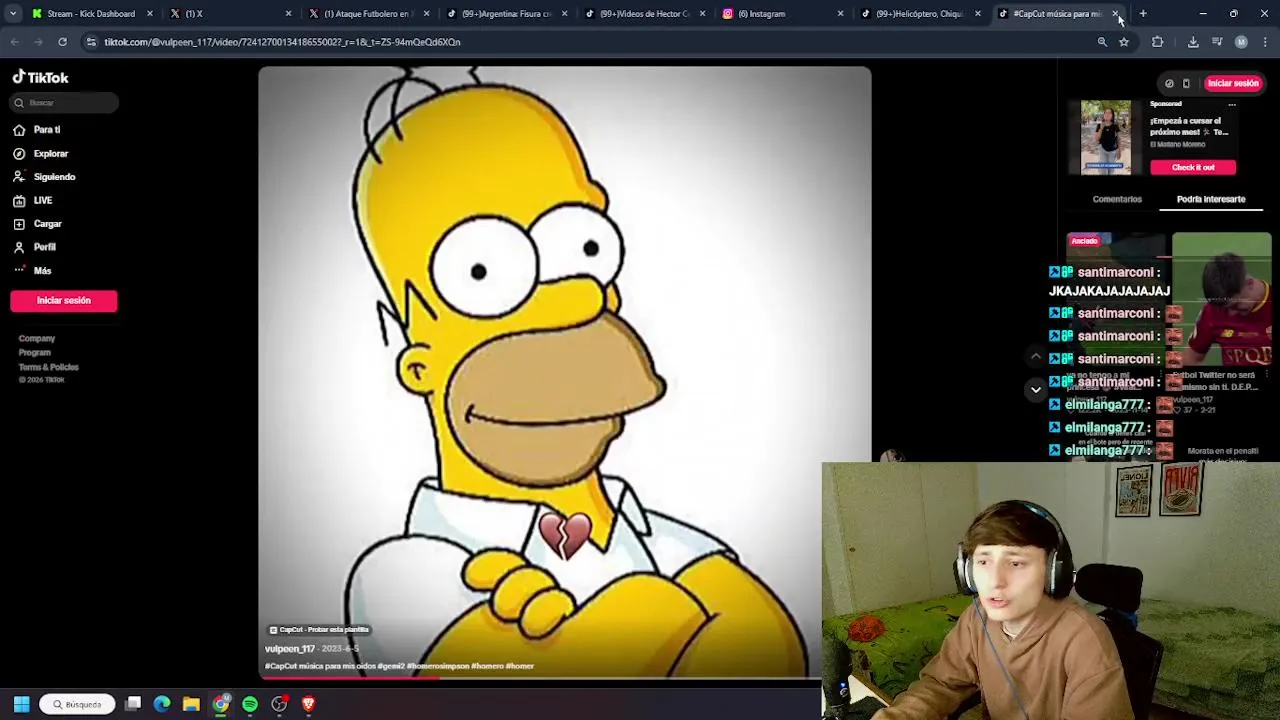The width and height of the screenshot is (1280, 720).
Task: Click the Chrome taskbar icon
Action: (x=221, y=704)
